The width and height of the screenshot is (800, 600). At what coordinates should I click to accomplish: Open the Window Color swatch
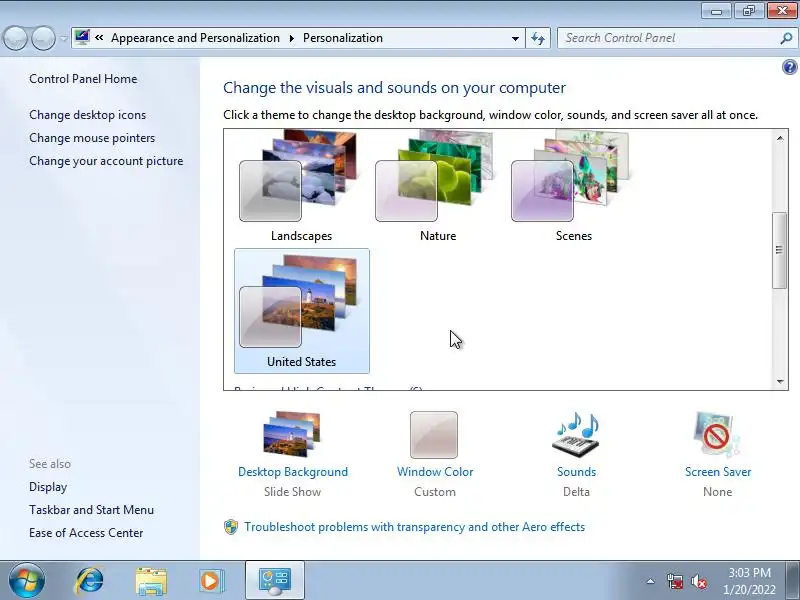click(x=434, y=435)
